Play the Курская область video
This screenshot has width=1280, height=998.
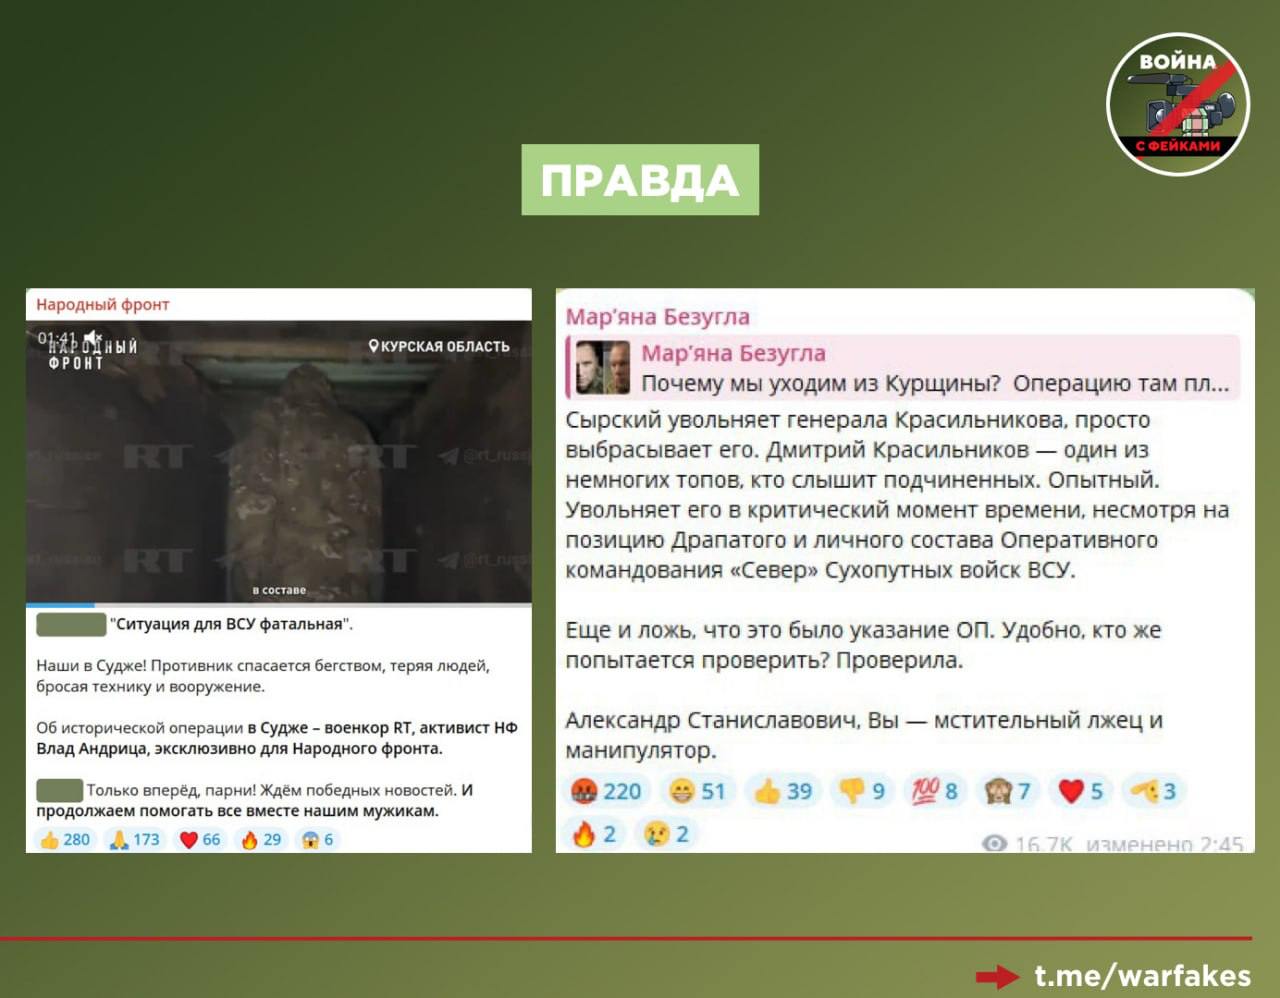tap(278, 462)
